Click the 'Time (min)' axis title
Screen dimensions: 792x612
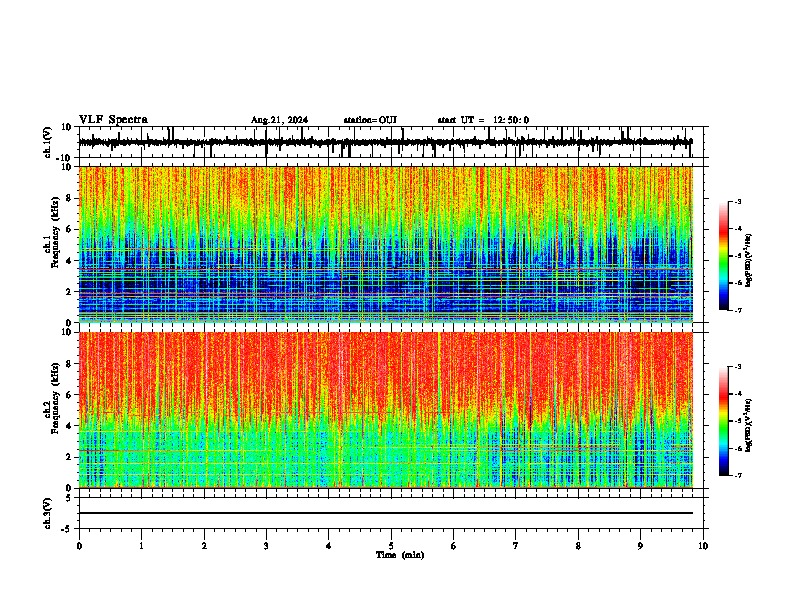pos(400,555)
